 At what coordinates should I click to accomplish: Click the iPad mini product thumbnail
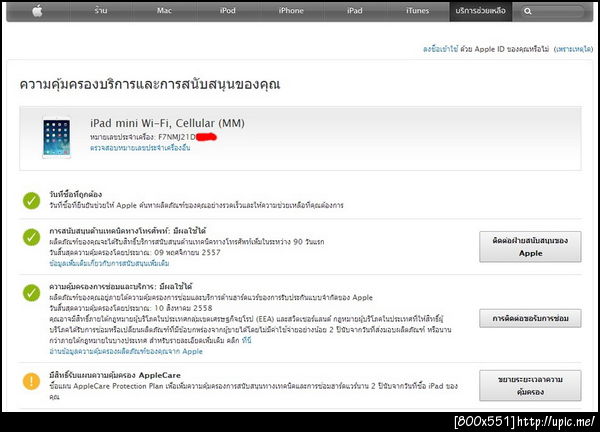57,138
